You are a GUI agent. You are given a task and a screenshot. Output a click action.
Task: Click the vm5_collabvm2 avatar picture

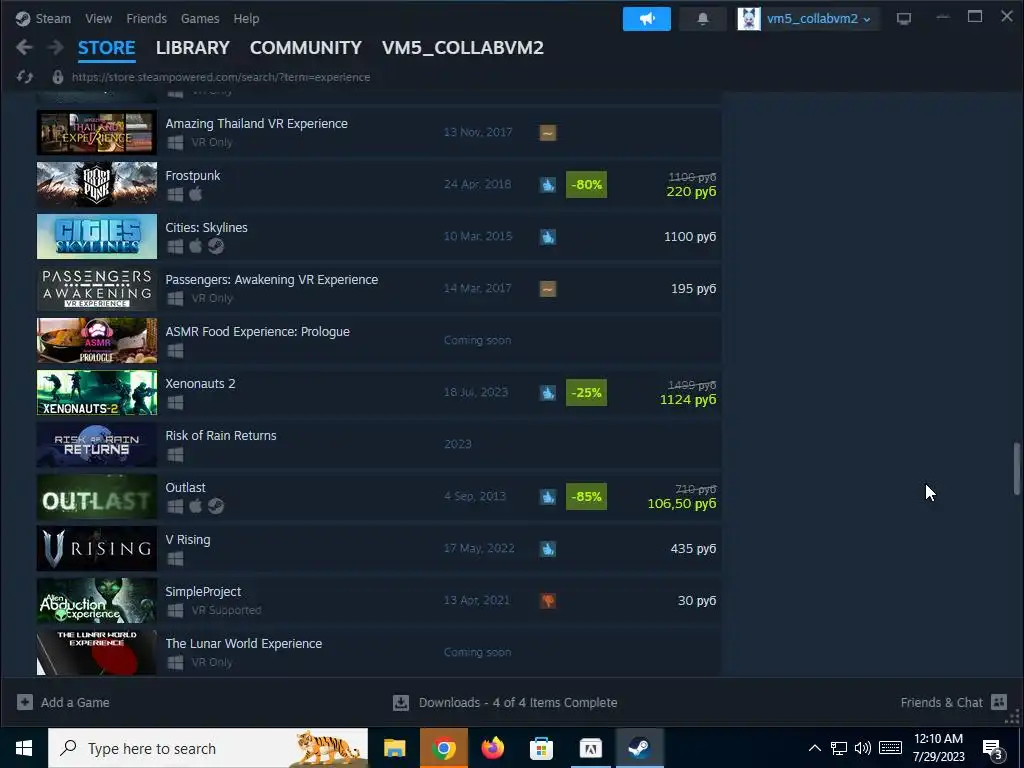(x=748, y=19)
